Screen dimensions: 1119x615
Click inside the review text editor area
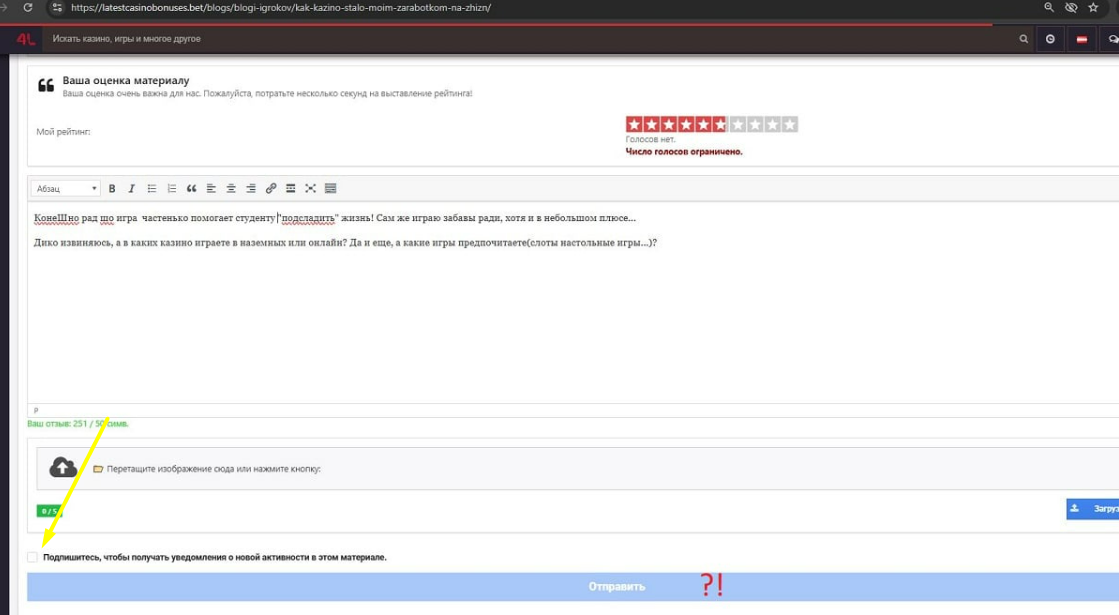500,320
